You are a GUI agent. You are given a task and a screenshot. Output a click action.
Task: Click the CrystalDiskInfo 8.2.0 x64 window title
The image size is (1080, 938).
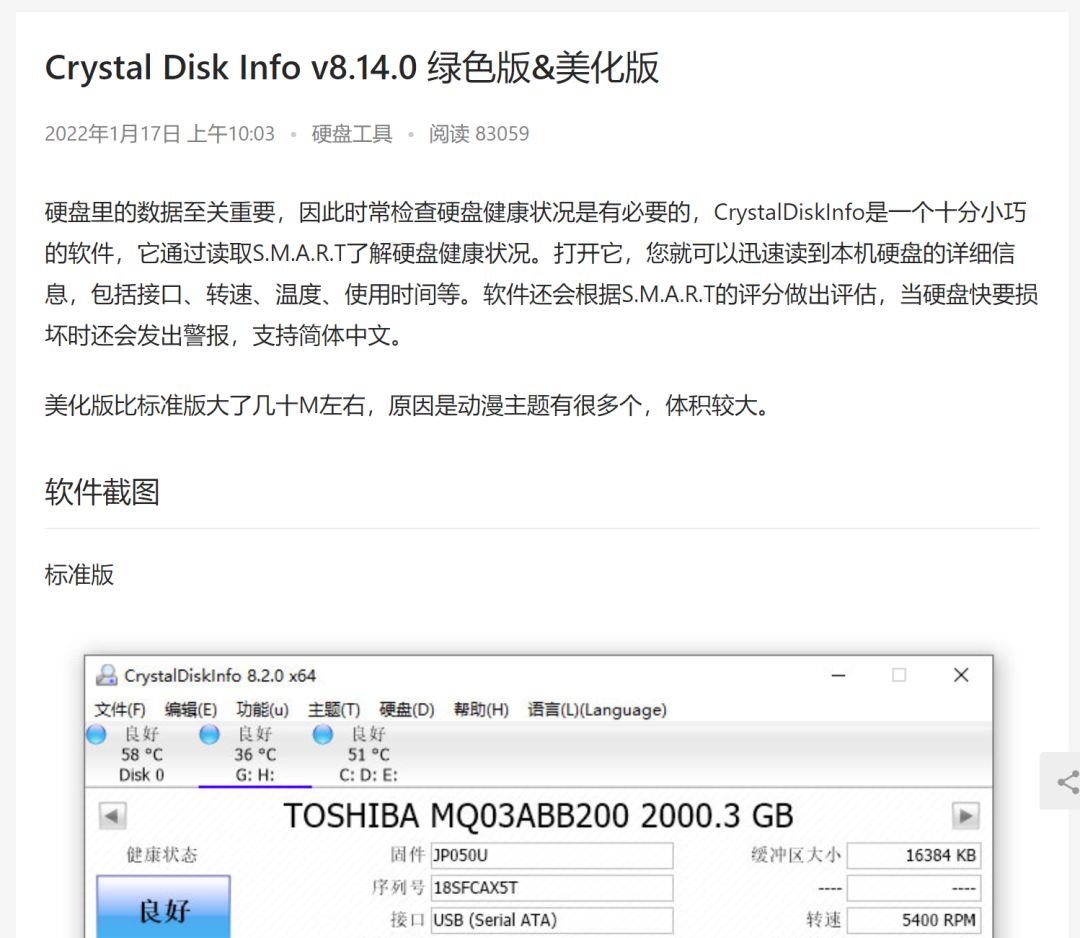point(220,676)
